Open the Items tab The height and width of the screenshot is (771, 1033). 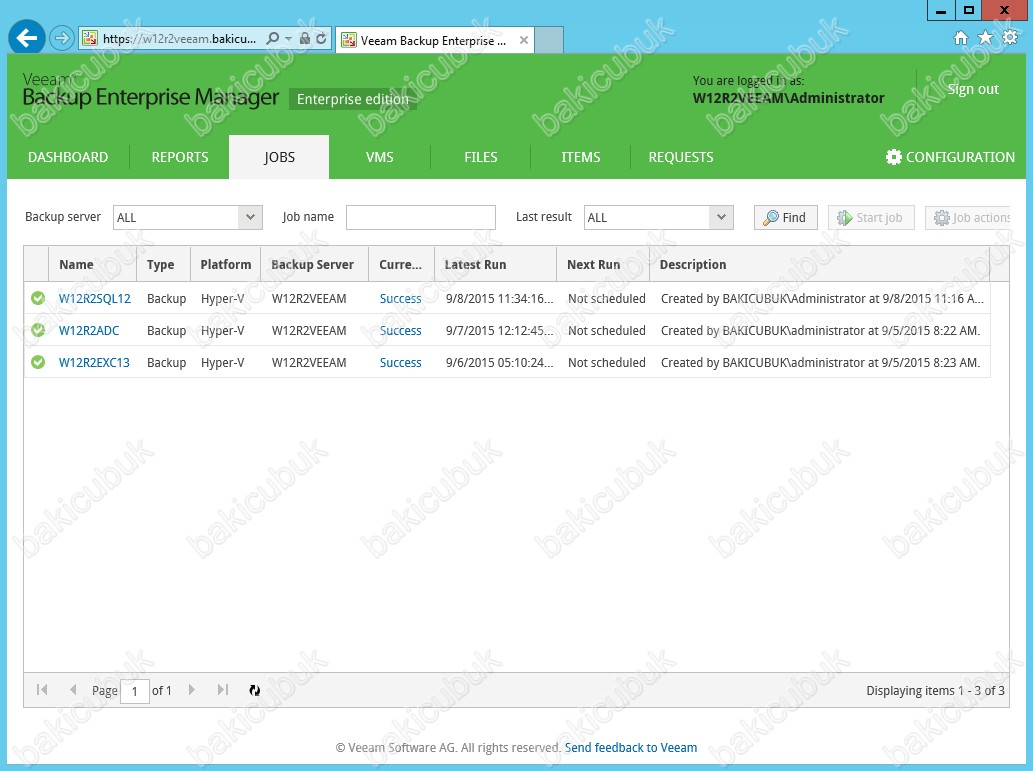pyautogui.click(x=580, y=157)
